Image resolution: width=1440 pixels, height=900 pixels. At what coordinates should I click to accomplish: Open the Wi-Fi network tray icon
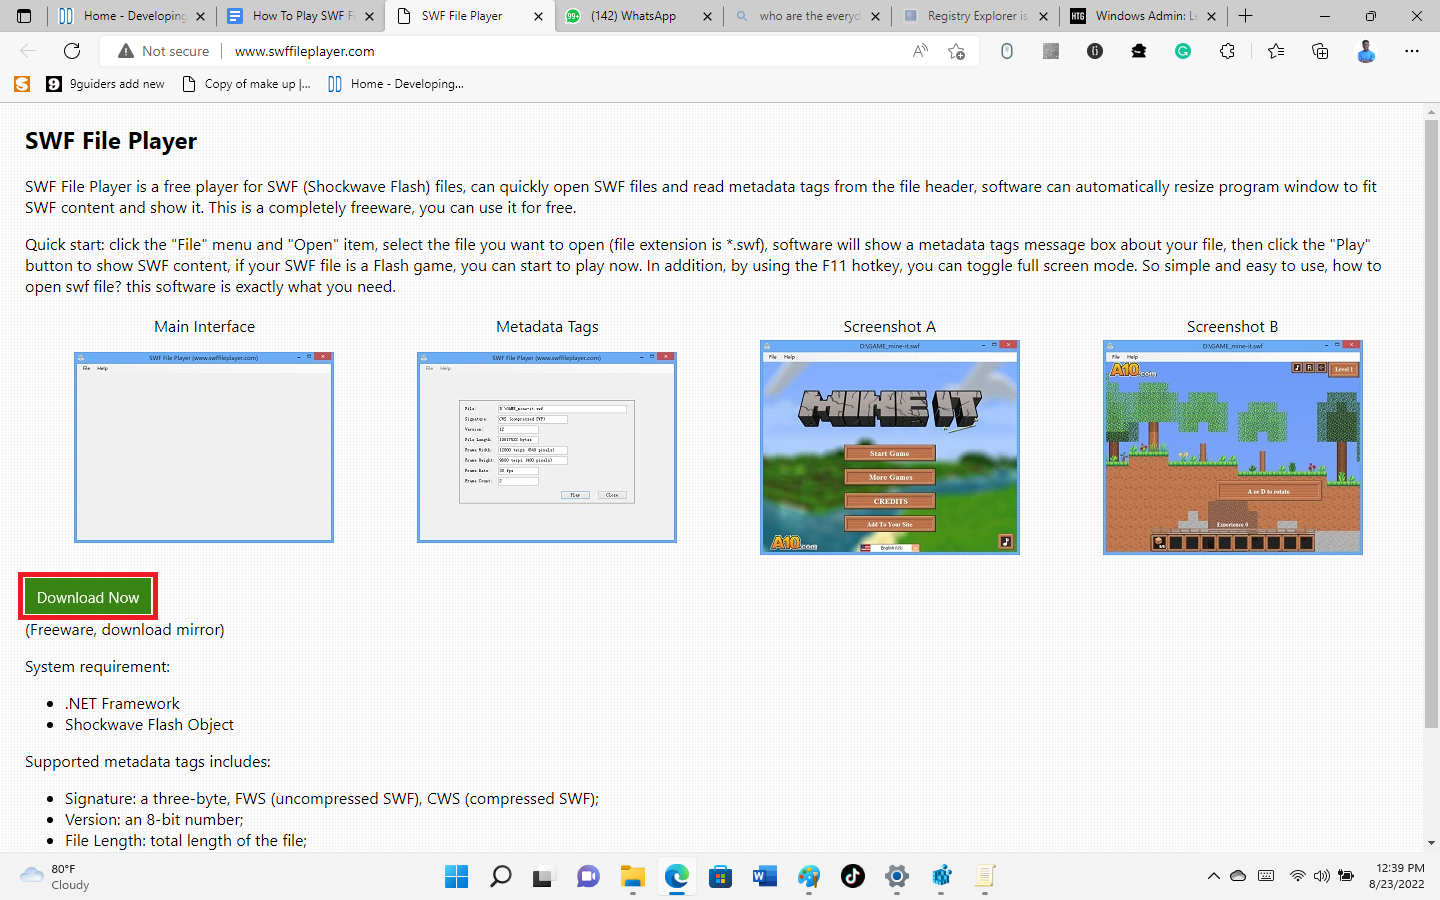tap(1297, 876)
